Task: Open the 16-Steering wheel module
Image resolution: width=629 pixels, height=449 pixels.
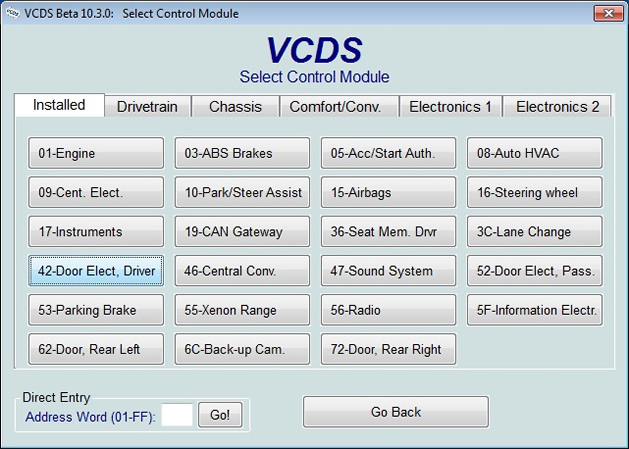Action: (x=534, y=193)
